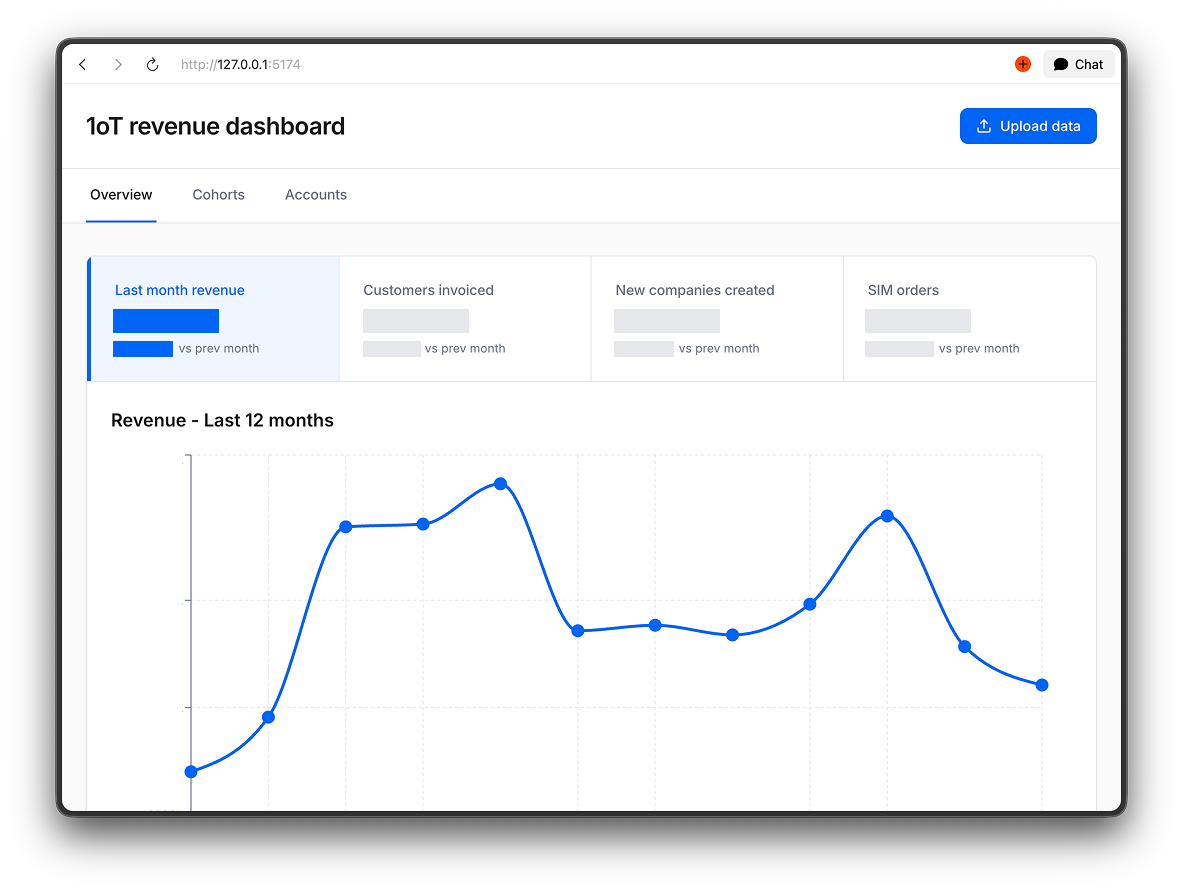Click the grayed-out forward navigation arrow
Screen dimensions: 1183x891
coord(117,63)
